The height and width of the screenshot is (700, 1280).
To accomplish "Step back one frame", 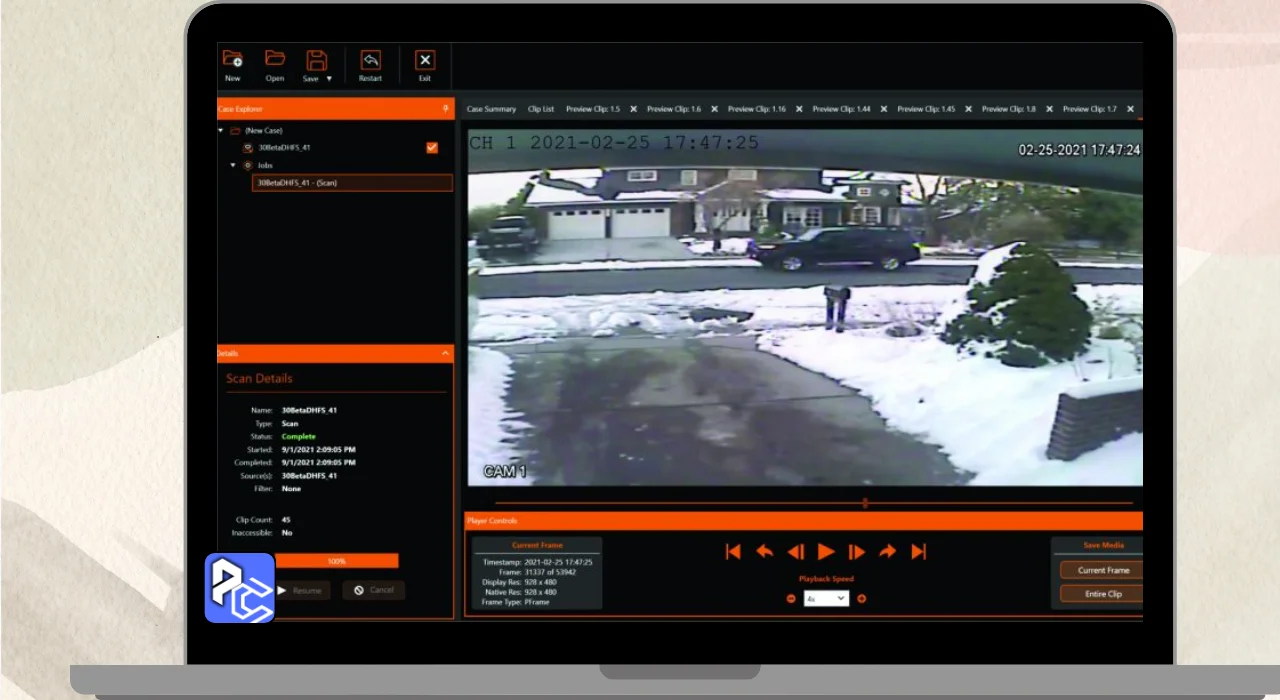I will click(x=795, y=552).
